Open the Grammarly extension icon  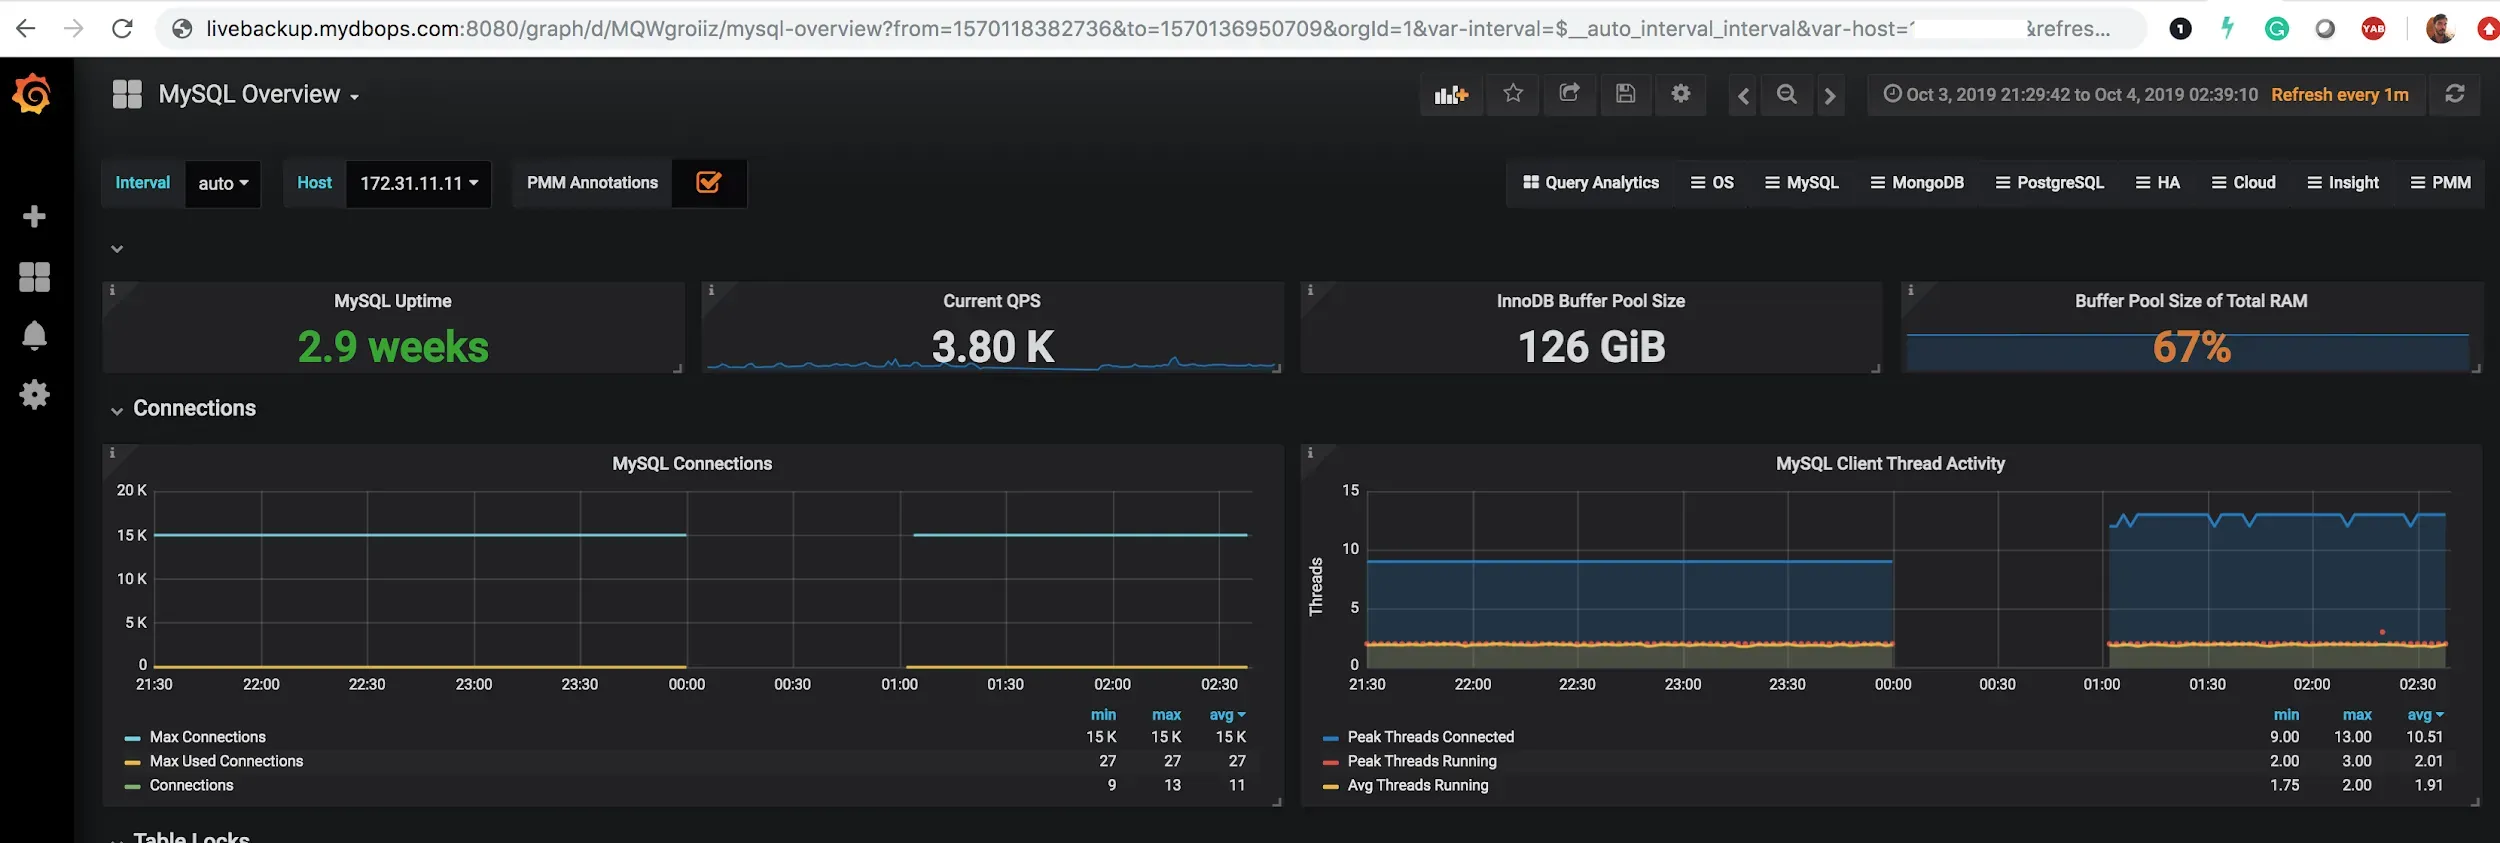(x=2277, y=29)
